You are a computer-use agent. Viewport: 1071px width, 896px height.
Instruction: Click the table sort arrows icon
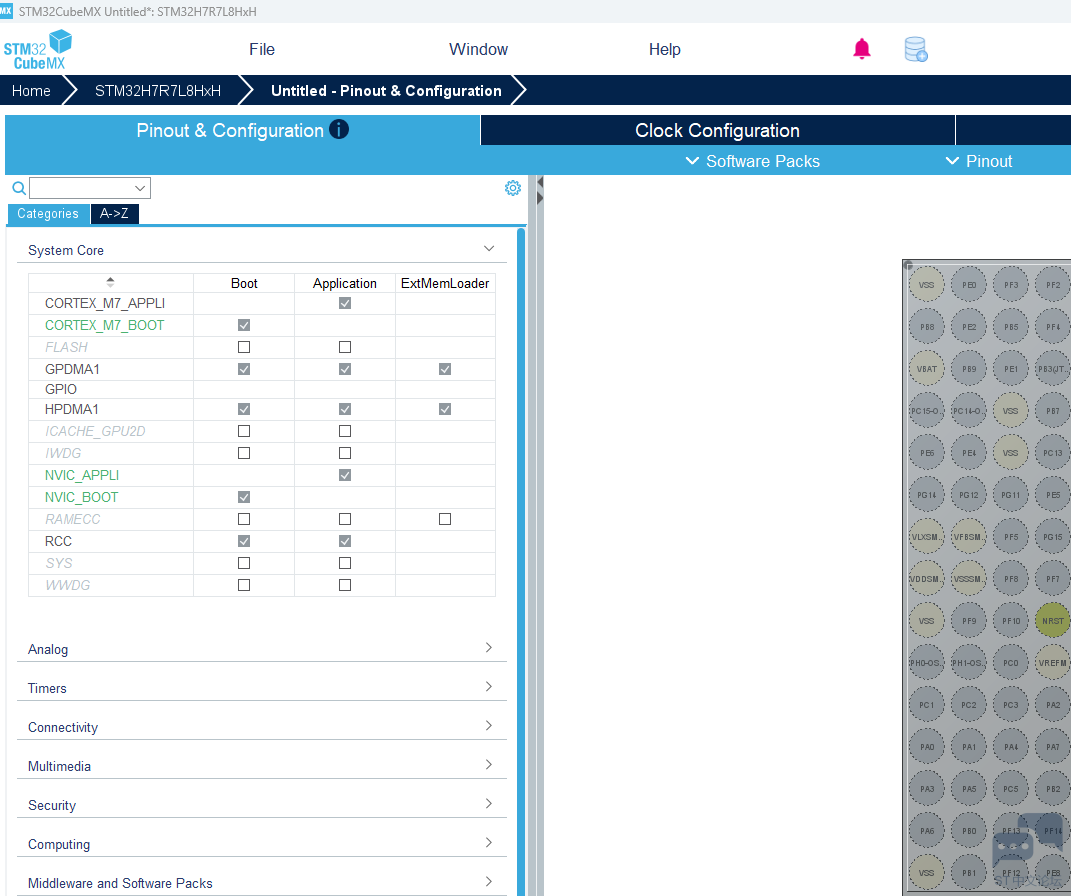(x=110, y=281)
